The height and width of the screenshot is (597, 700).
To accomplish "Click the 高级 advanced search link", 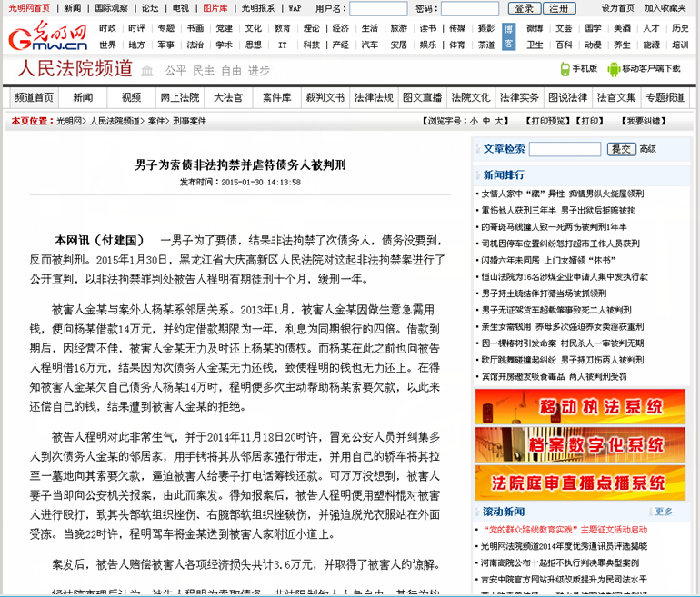I will (647, 149).
